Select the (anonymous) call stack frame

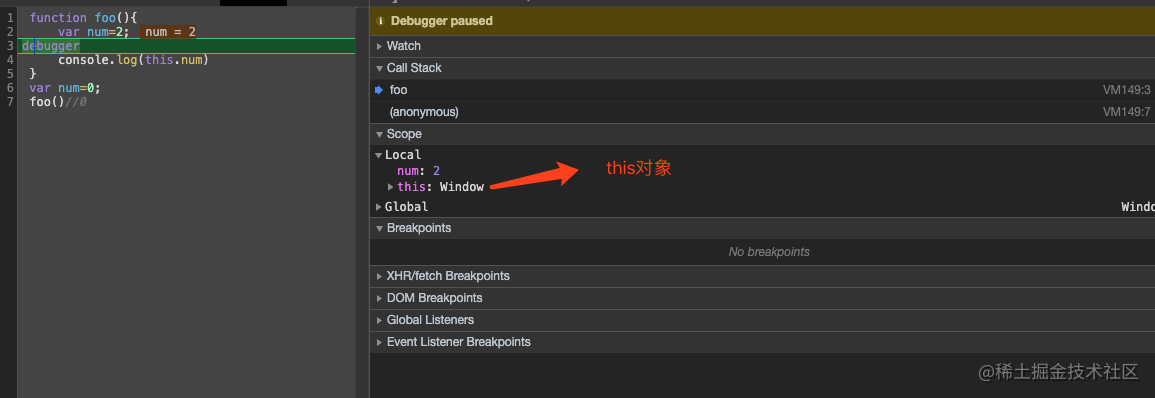click(x=762, y=112)
